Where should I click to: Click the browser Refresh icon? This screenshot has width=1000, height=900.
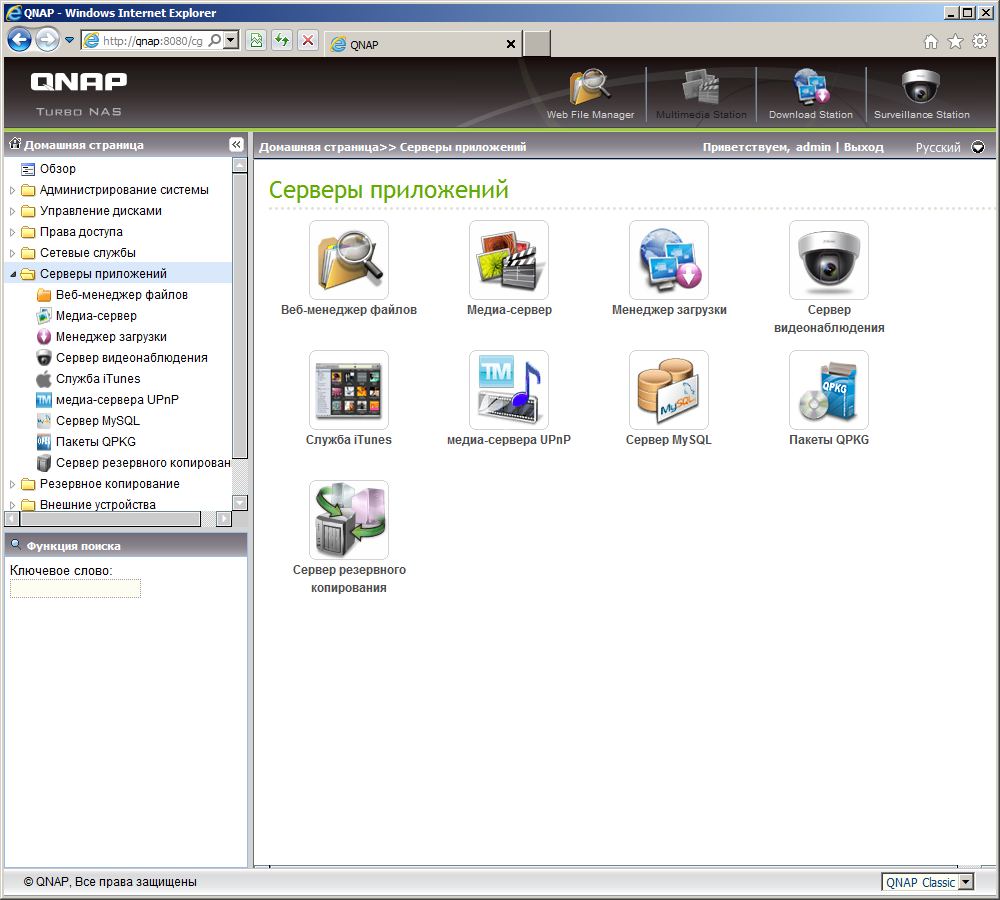coord(282,41)
